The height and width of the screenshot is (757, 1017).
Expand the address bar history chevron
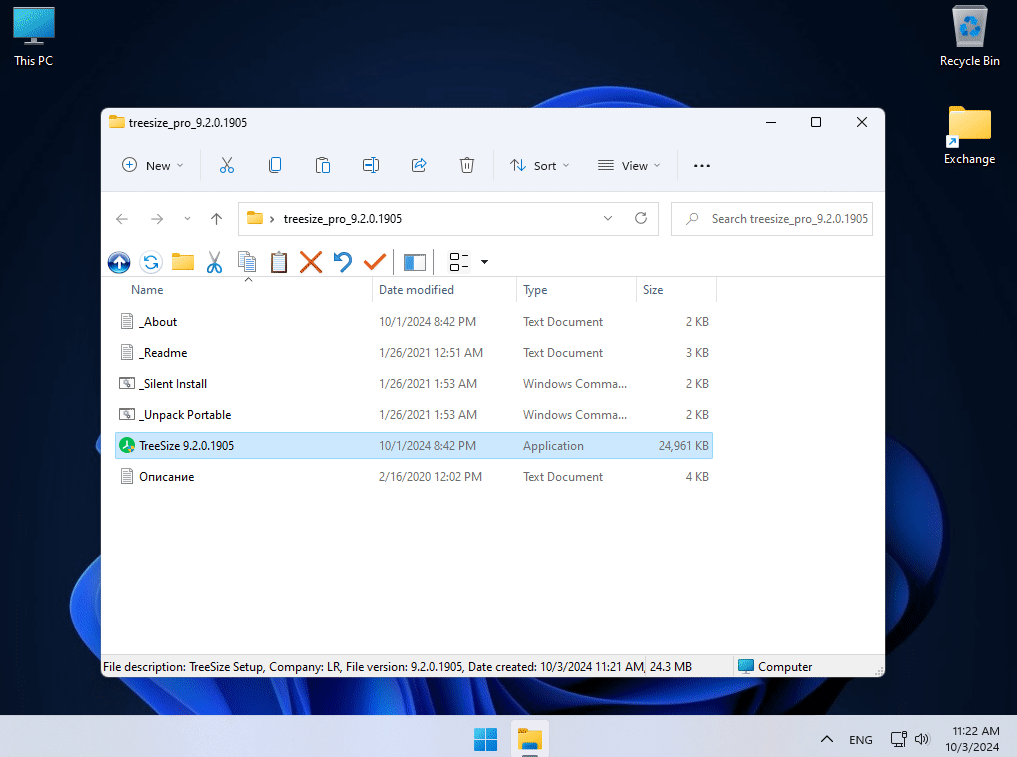608,219
